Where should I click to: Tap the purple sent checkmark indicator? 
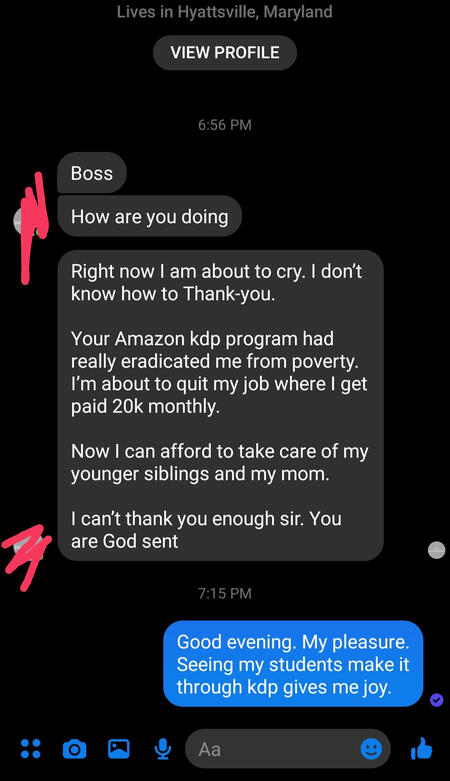point(437,700)
